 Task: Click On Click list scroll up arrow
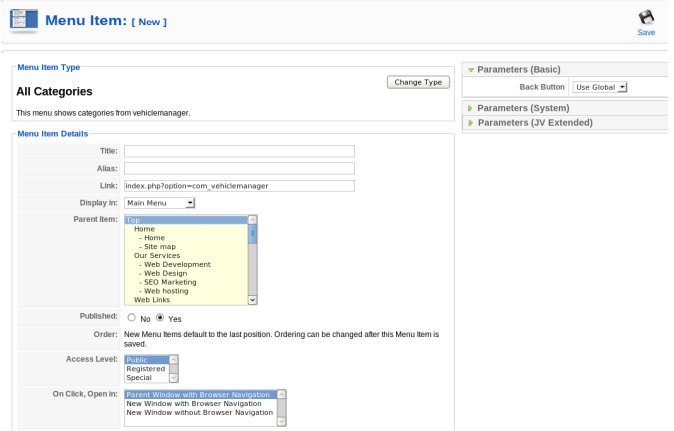pos(282,394)
